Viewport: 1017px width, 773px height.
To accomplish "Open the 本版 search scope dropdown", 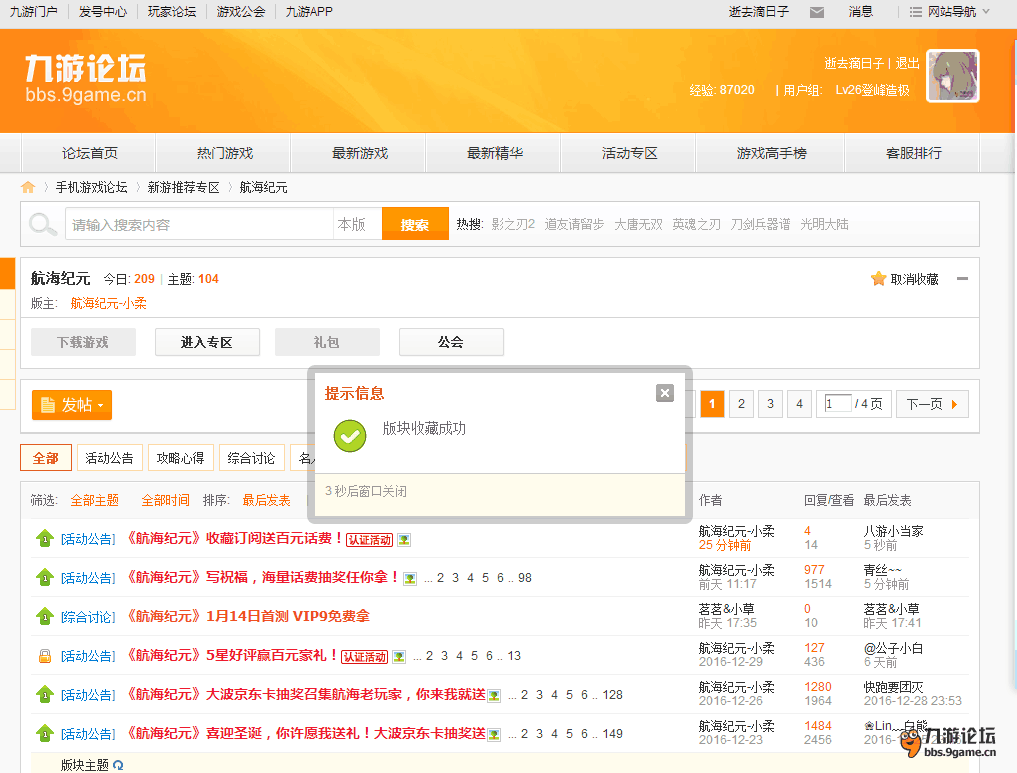I will [357, 224].
